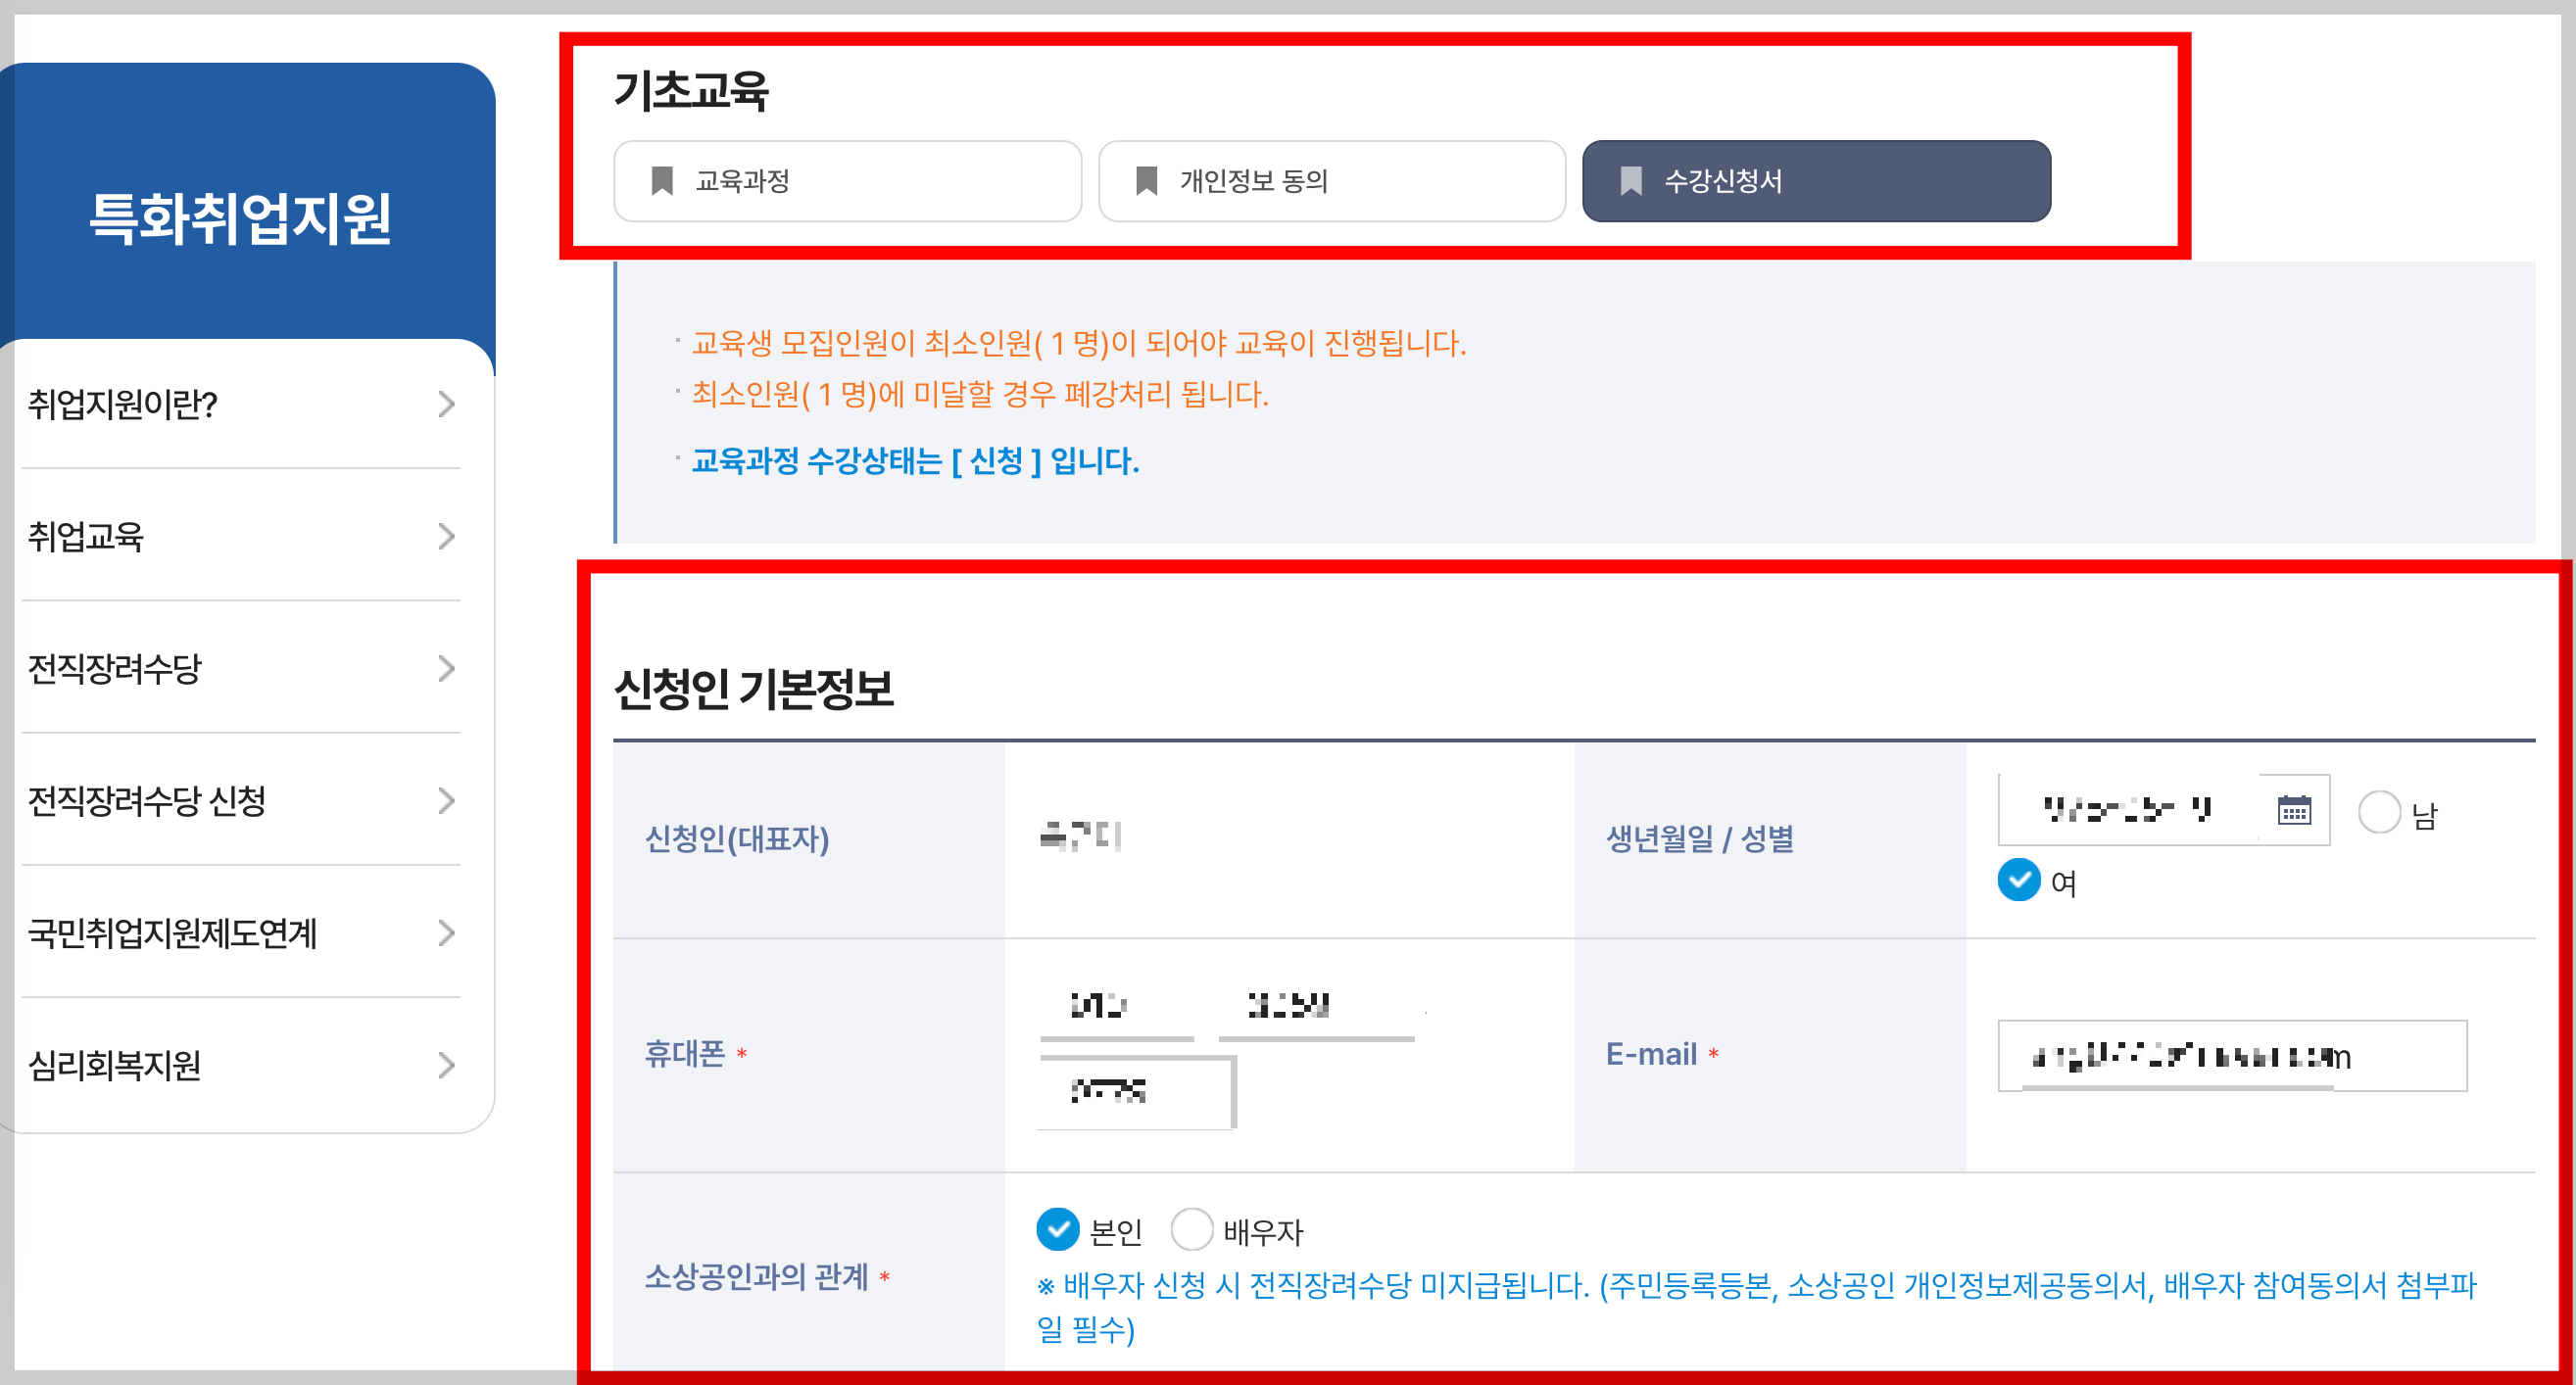This screenshot has height=1385, width=2576.
Task: Expand the 전직장려수당 chevron arrow
Action: click(446, 668)
